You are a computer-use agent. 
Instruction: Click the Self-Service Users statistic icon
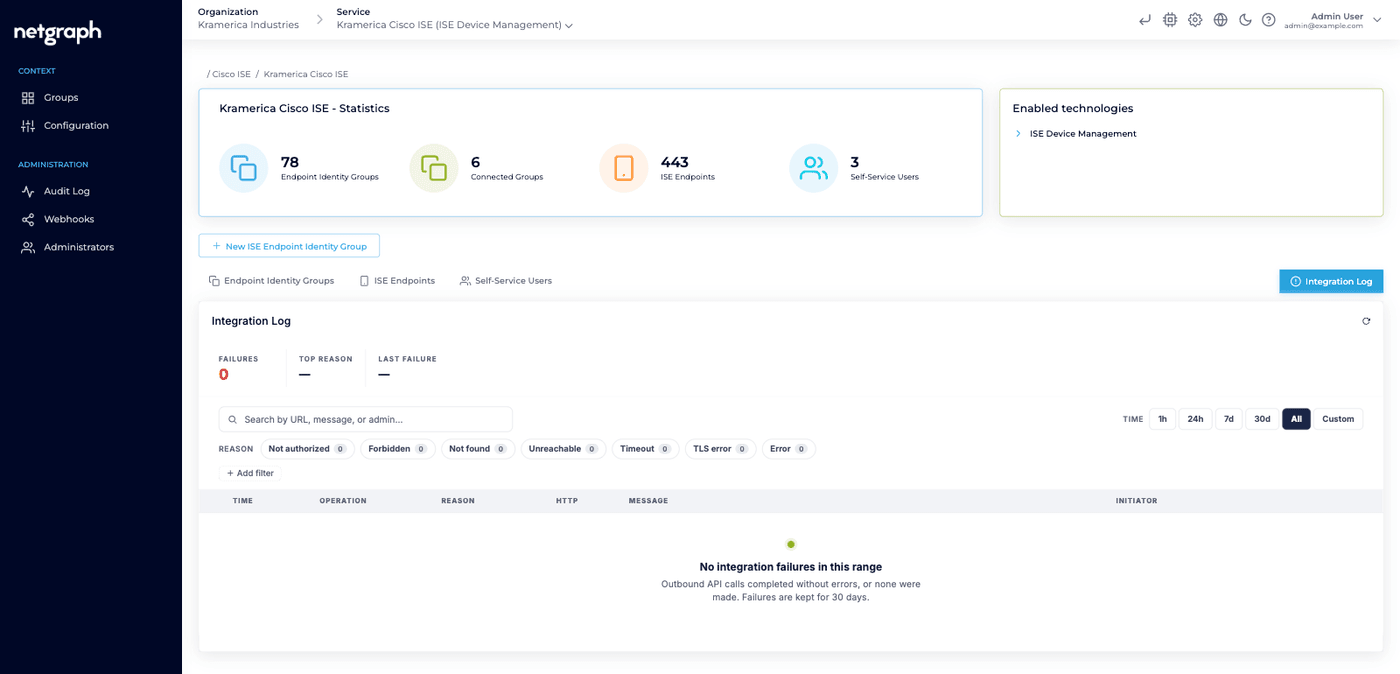tap(814, 168)
